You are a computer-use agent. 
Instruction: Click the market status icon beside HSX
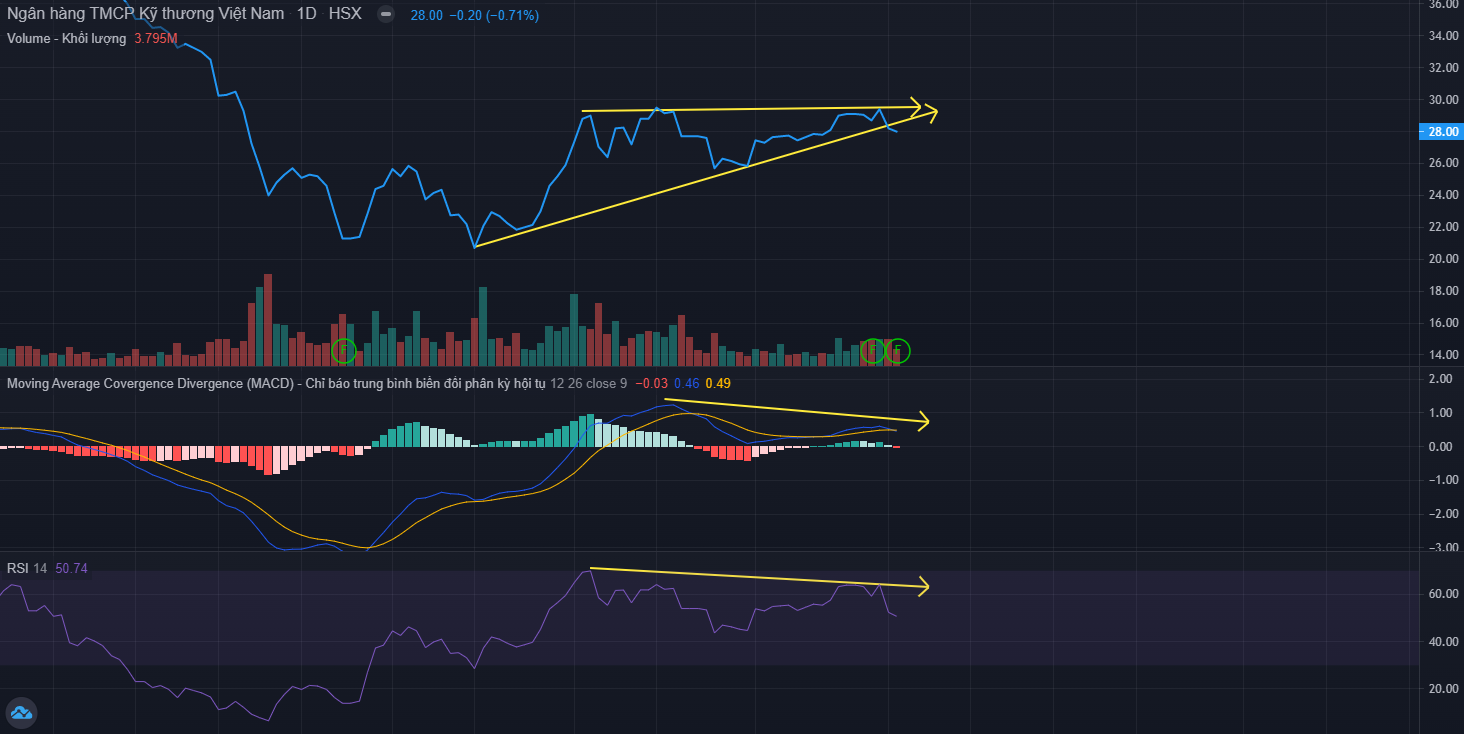(x=387, y=16)
